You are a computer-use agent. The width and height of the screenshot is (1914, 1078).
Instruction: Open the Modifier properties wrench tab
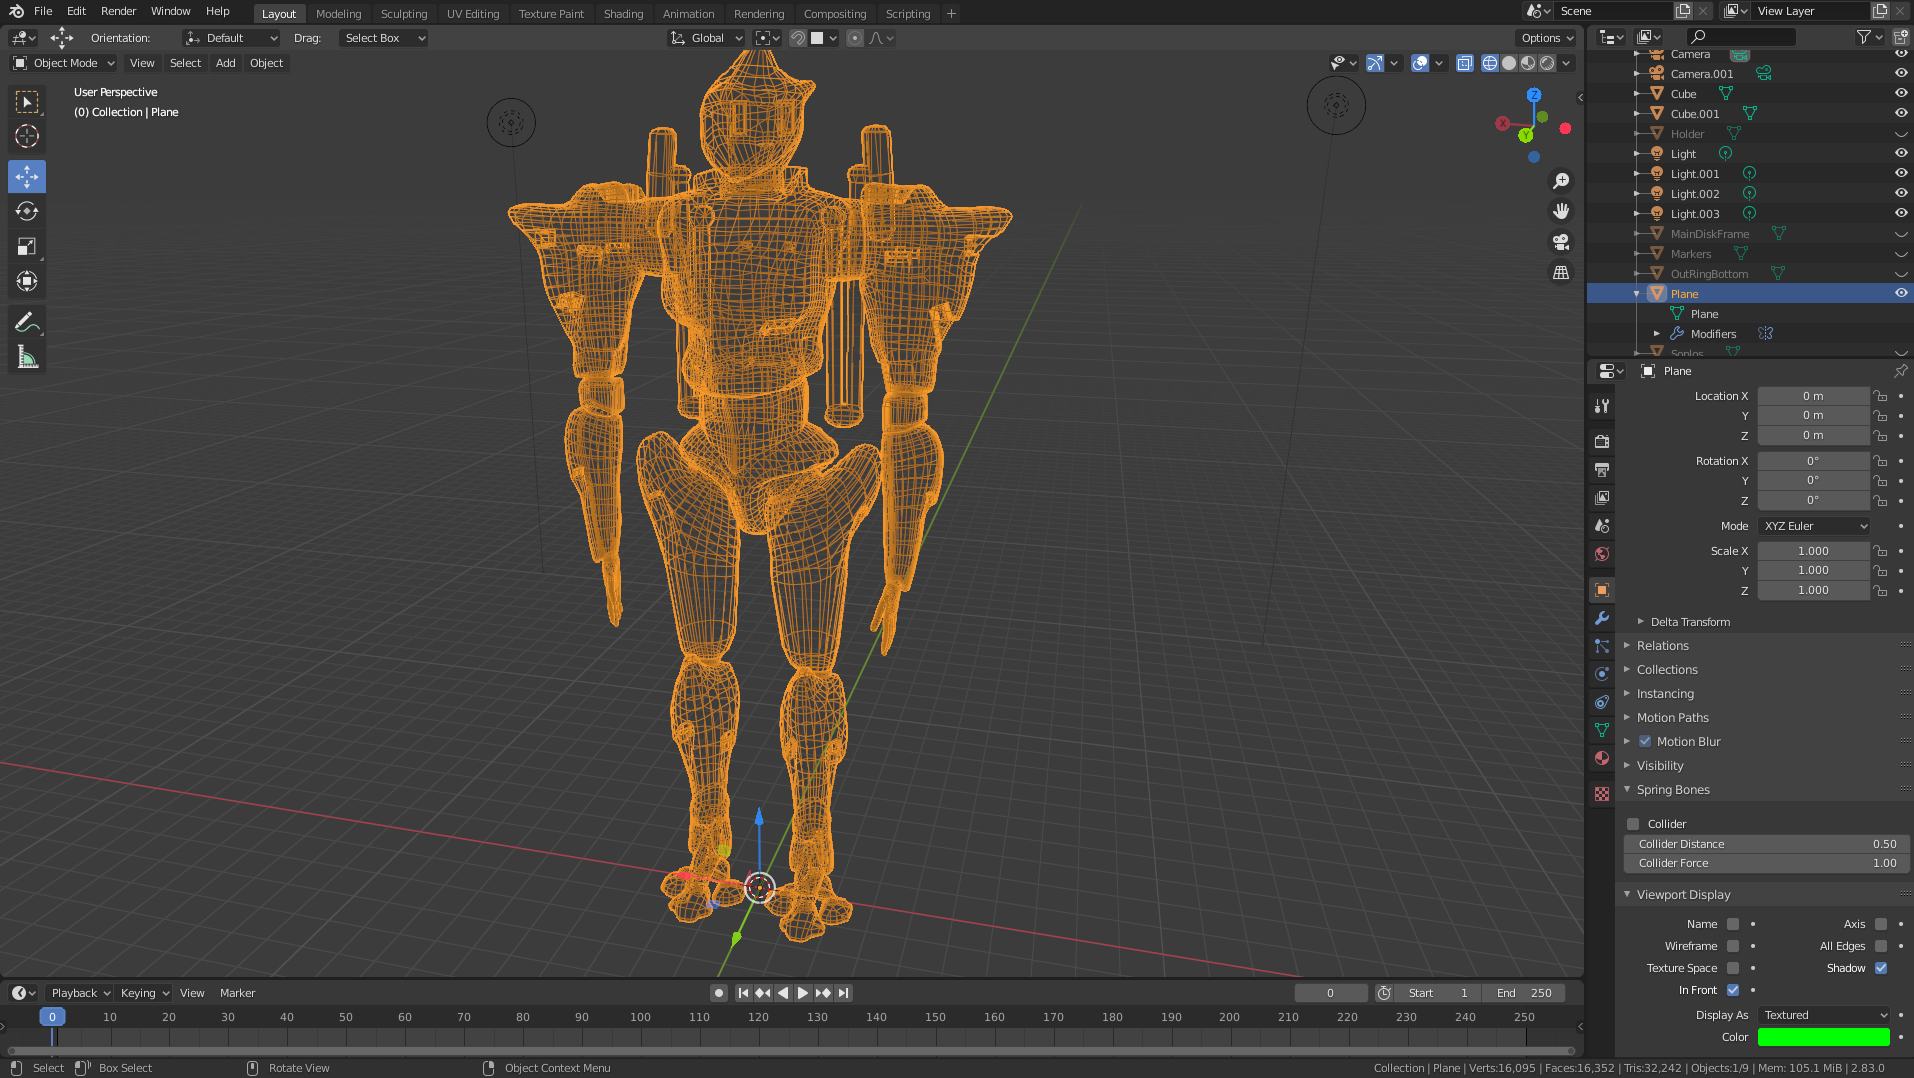click(x=1602, y=618)
